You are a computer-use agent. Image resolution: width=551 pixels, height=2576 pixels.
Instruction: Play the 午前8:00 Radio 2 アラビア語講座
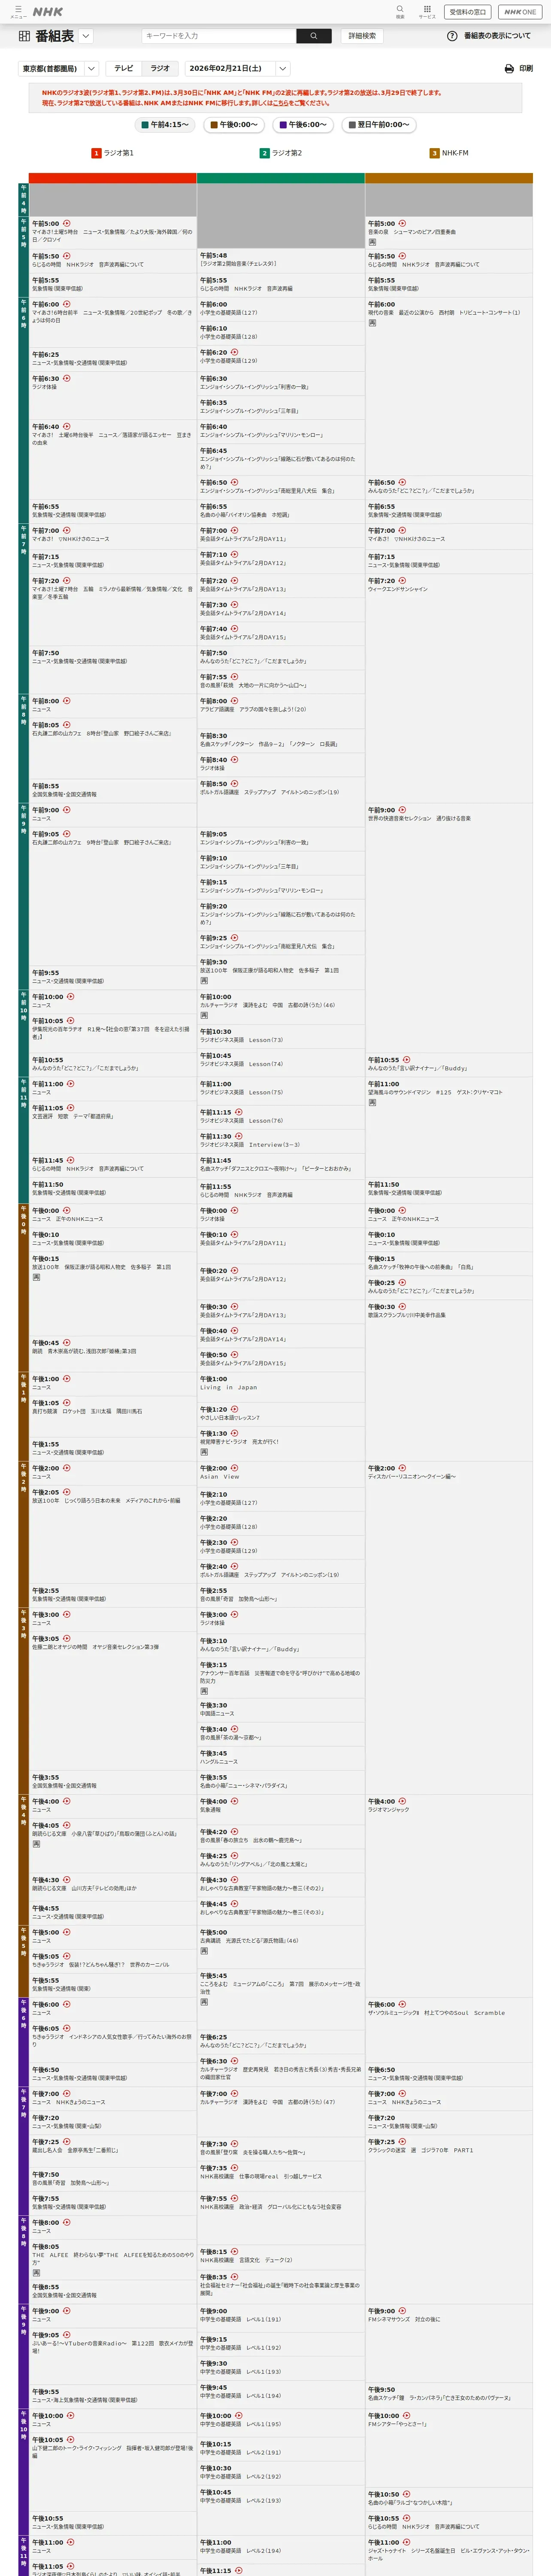[235, 701]
